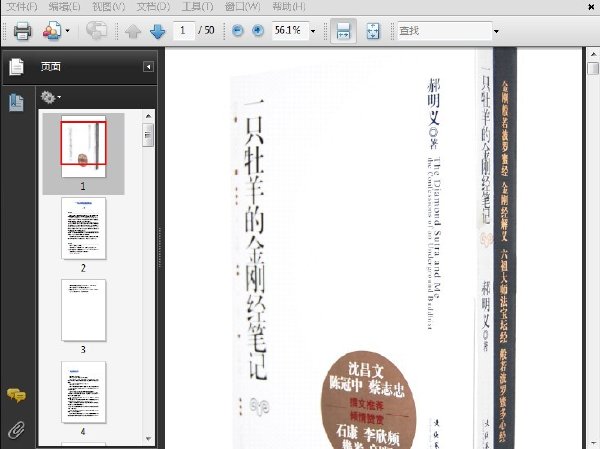Click the 页面 panel title text

click(x=51, y=67)
